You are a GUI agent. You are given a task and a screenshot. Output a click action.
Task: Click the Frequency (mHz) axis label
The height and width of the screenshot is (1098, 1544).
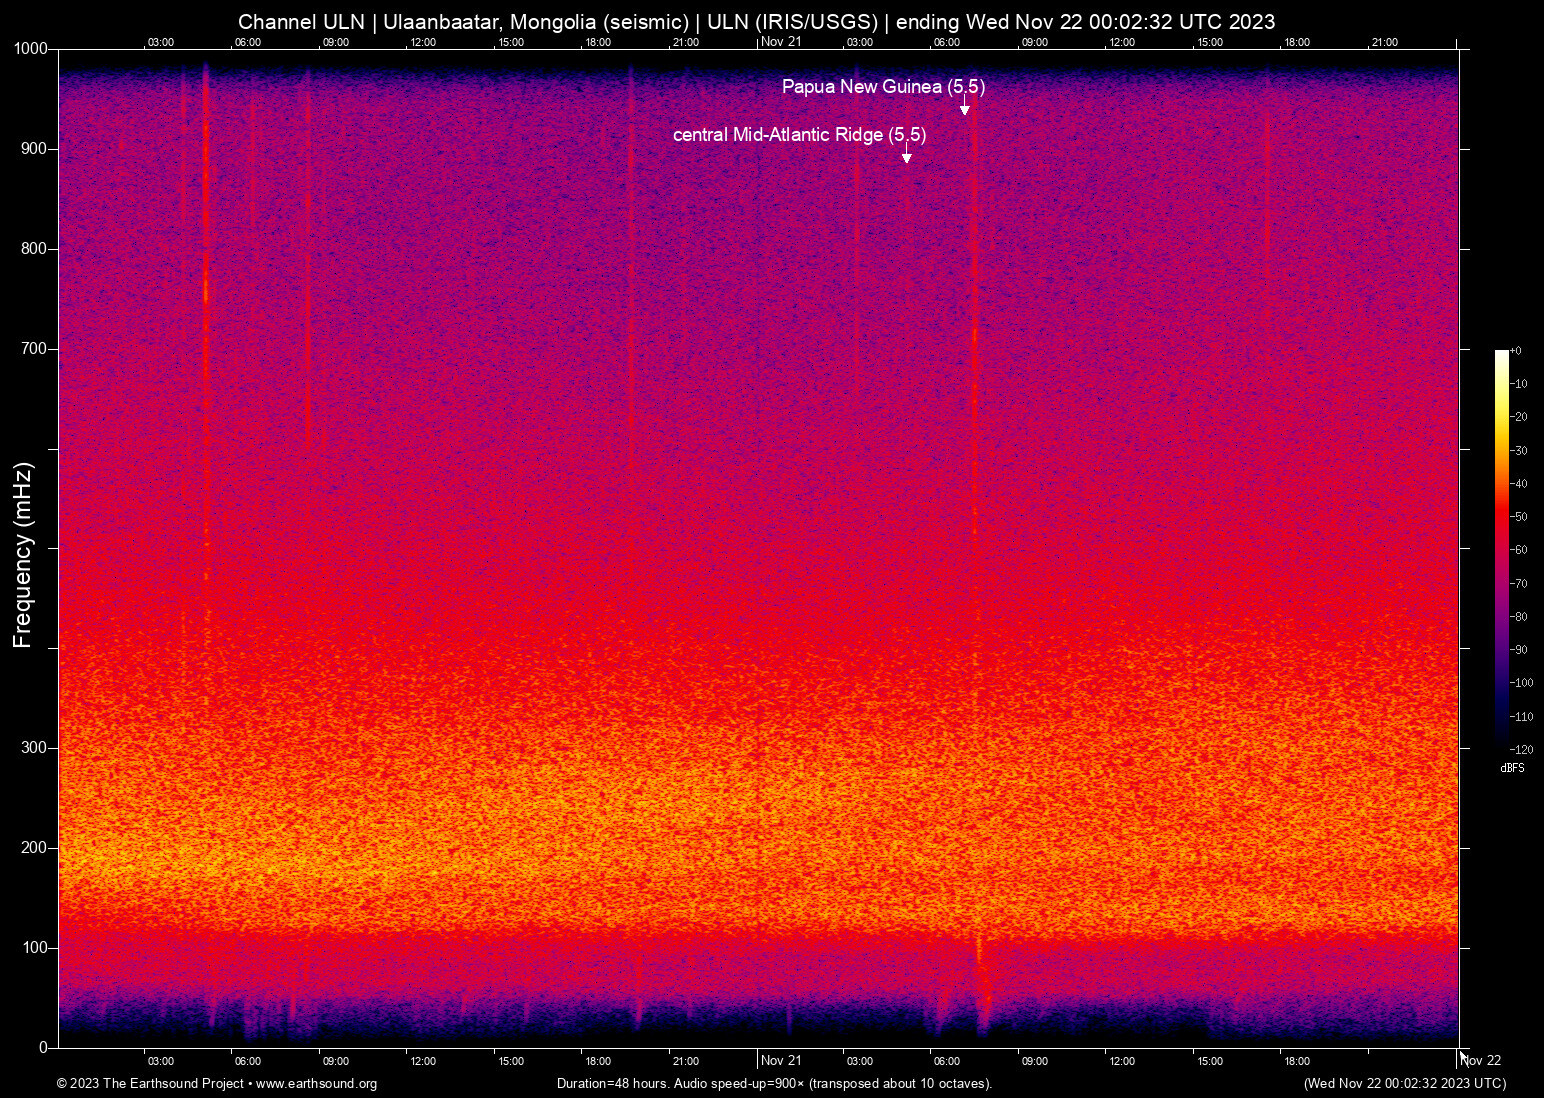coord(23,555)
